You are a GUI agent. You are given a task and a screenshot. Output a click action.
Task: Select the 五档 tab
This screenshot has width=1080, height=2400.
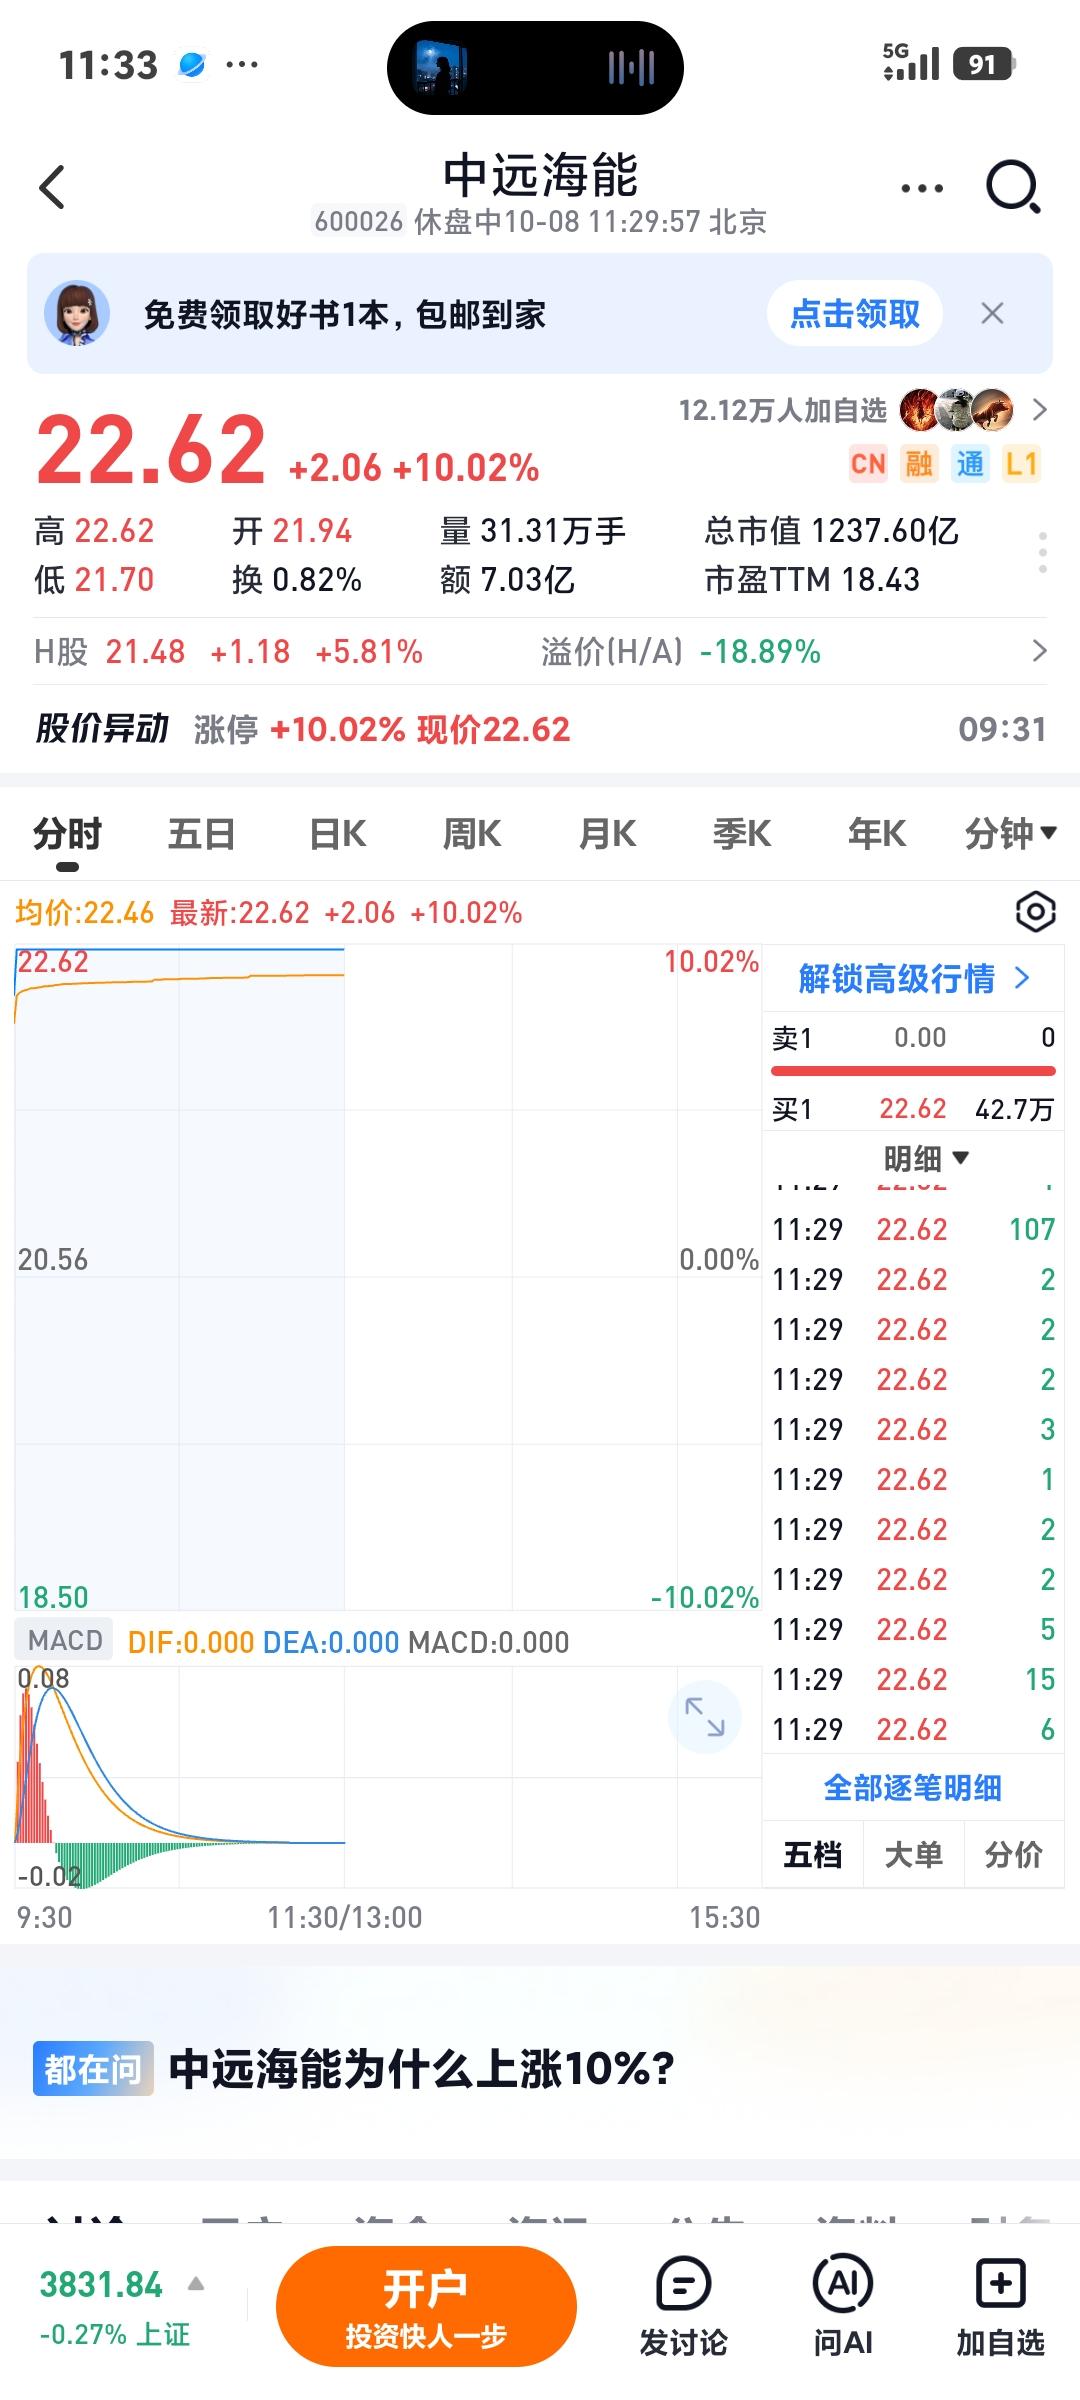coord(812,1855)
